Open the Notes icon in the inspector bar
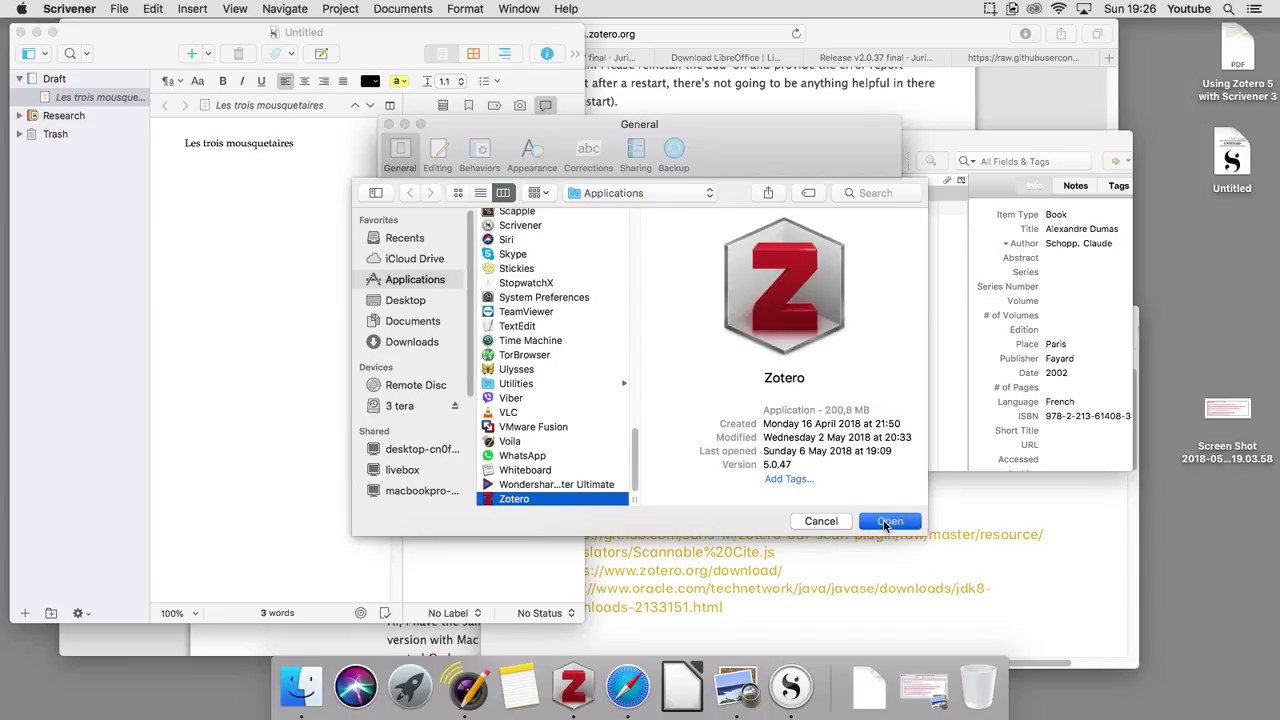Screen dimensions: 1280x720 click(443, 105)
